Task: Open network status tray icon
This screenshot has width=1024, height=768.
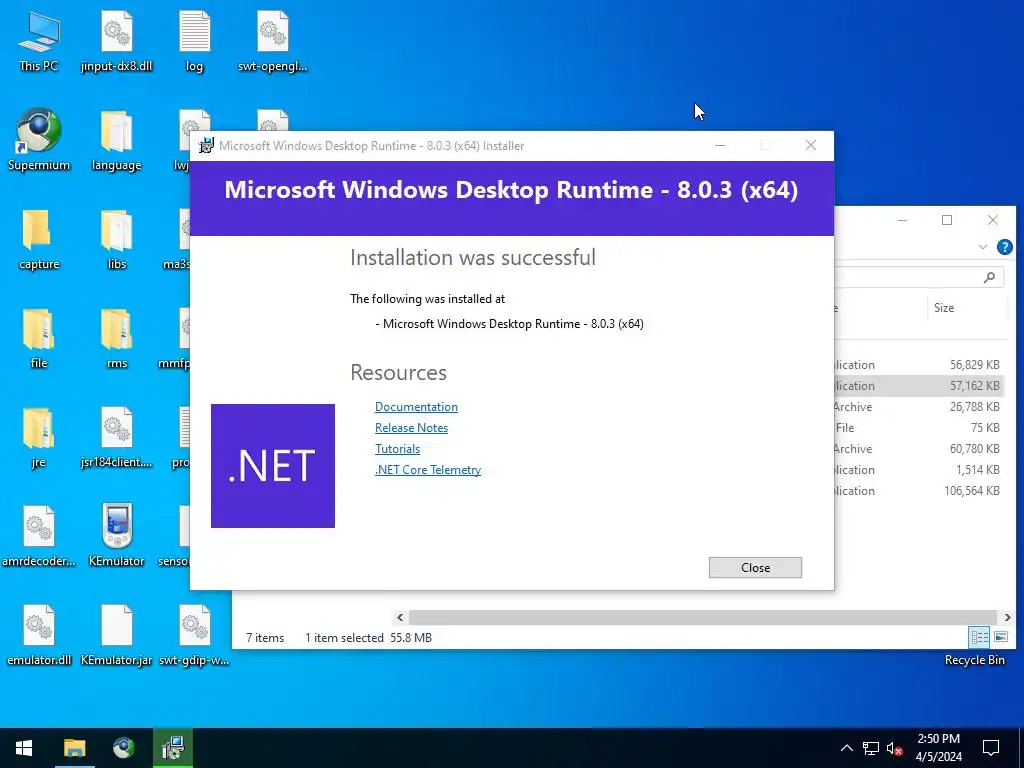Action: (871, 748)
